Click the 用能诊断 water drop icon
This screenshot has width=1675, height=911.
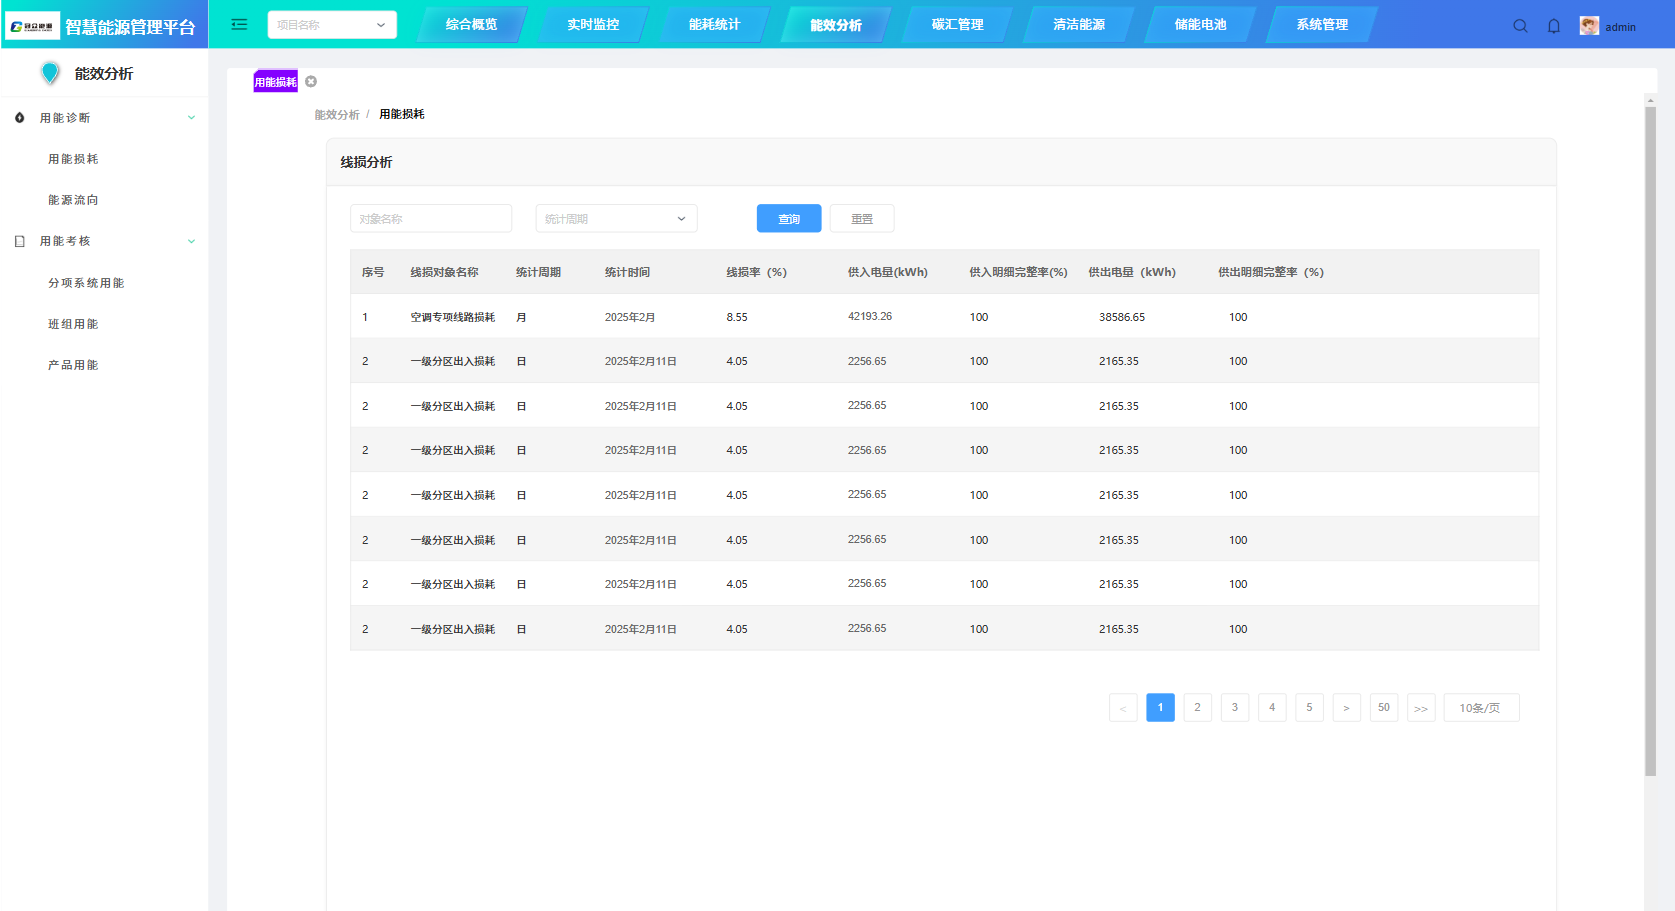[20, 118]
